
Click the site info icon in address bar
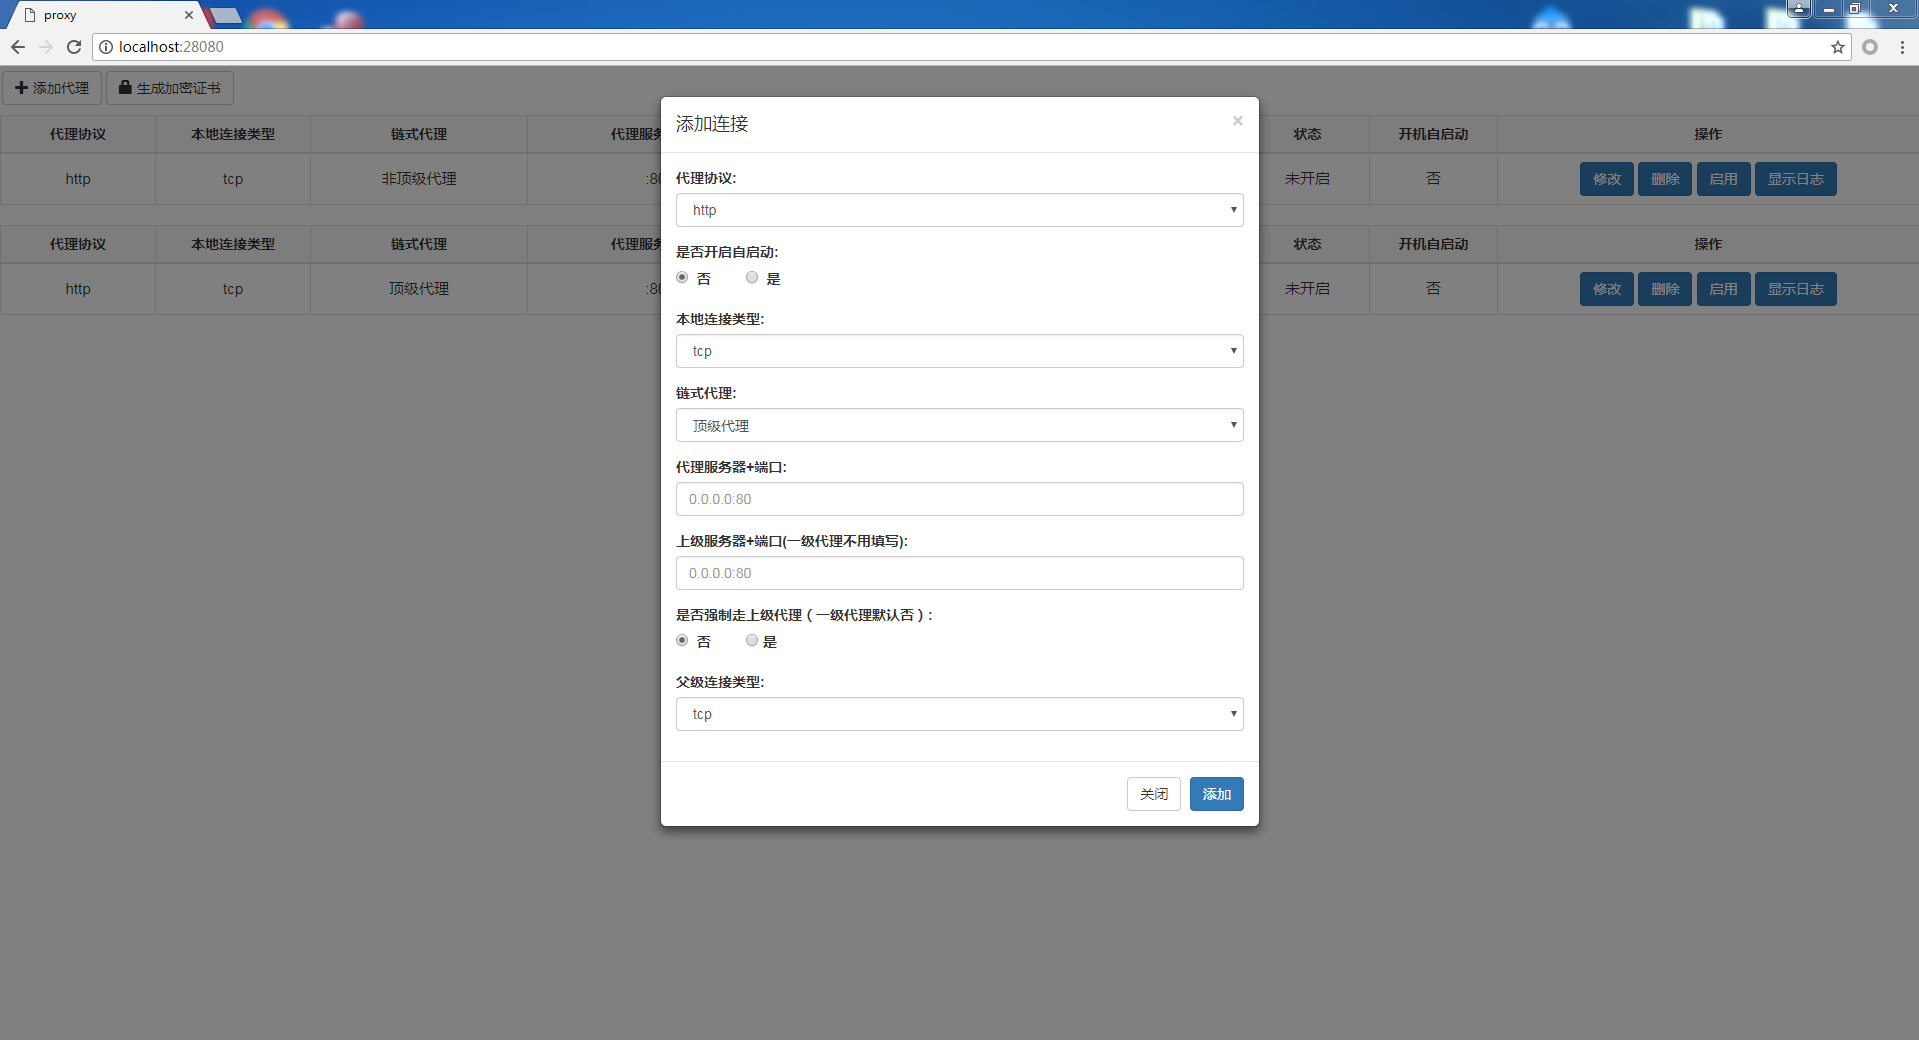(106, 47)
